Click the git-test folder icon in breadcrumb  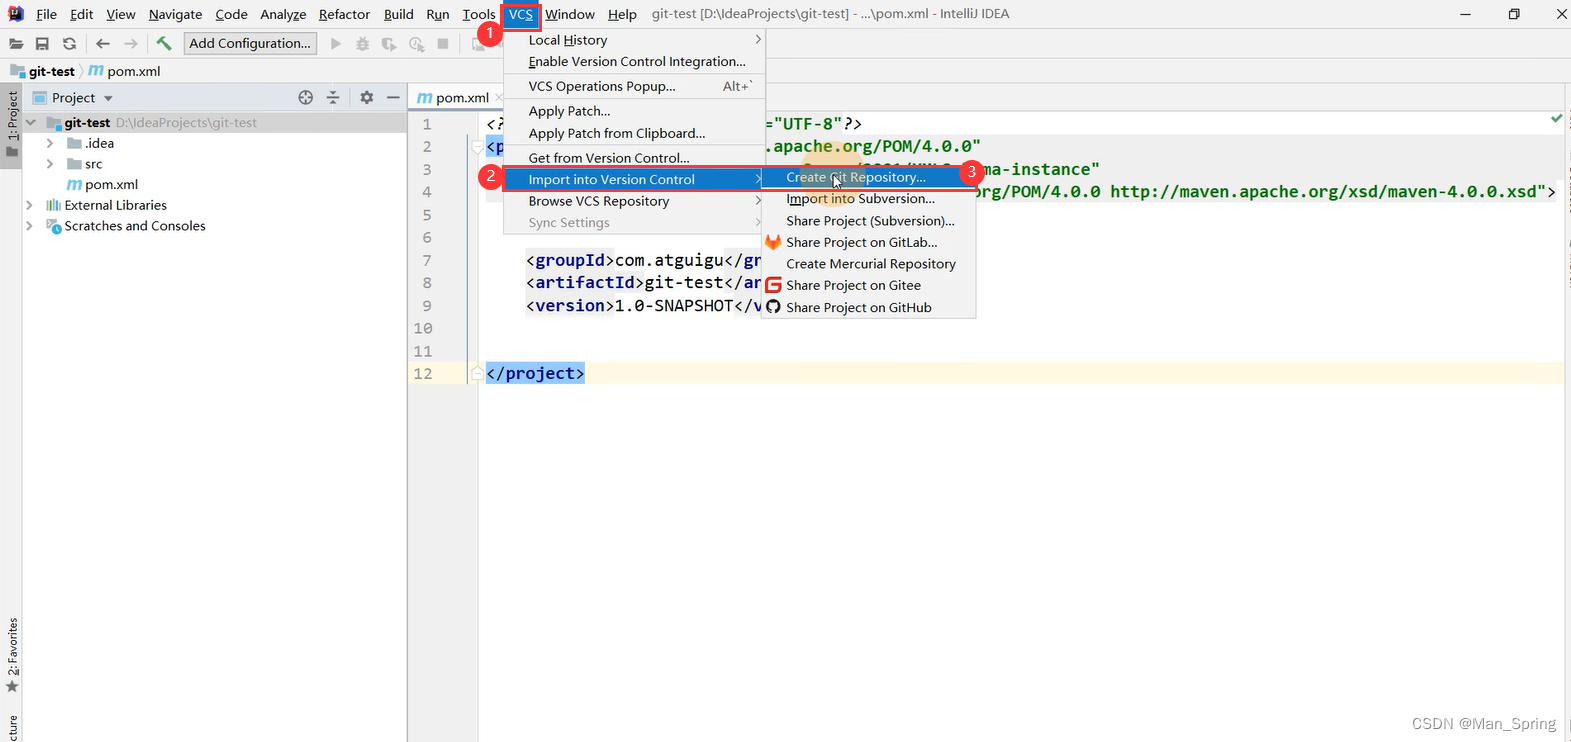[x=17, y=71]
